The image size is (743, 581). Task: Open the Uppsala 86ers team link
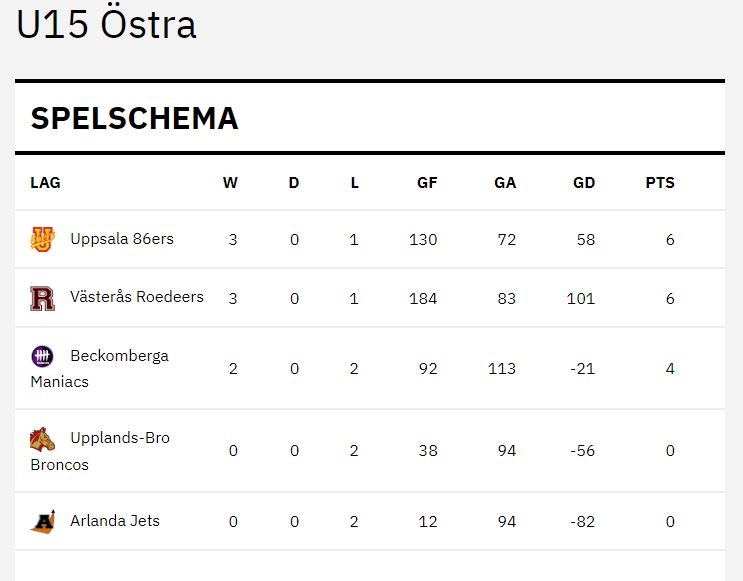(121, 239)
